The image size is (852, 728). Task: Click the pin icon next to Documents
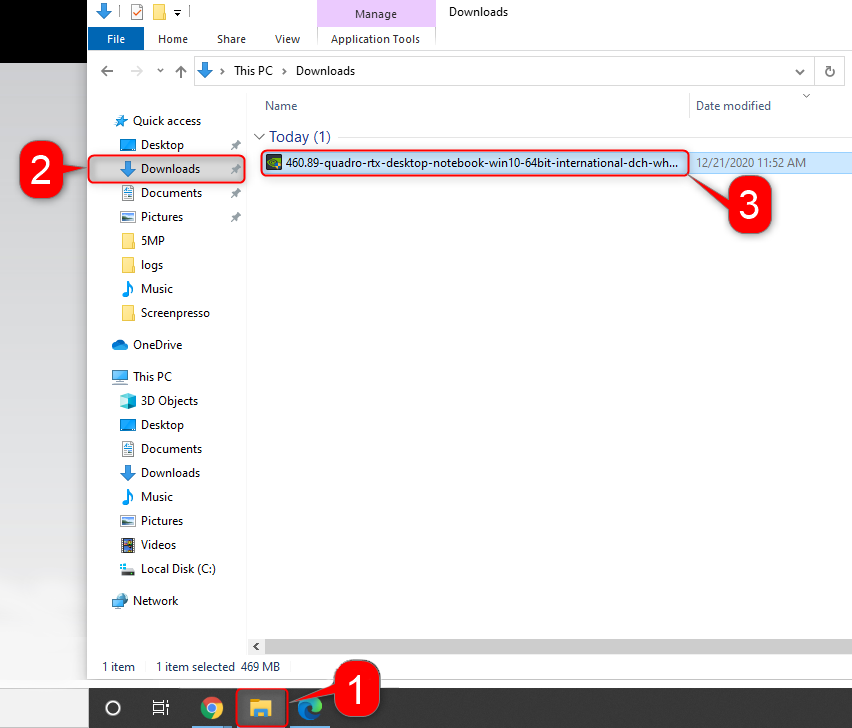pos(235,193)
